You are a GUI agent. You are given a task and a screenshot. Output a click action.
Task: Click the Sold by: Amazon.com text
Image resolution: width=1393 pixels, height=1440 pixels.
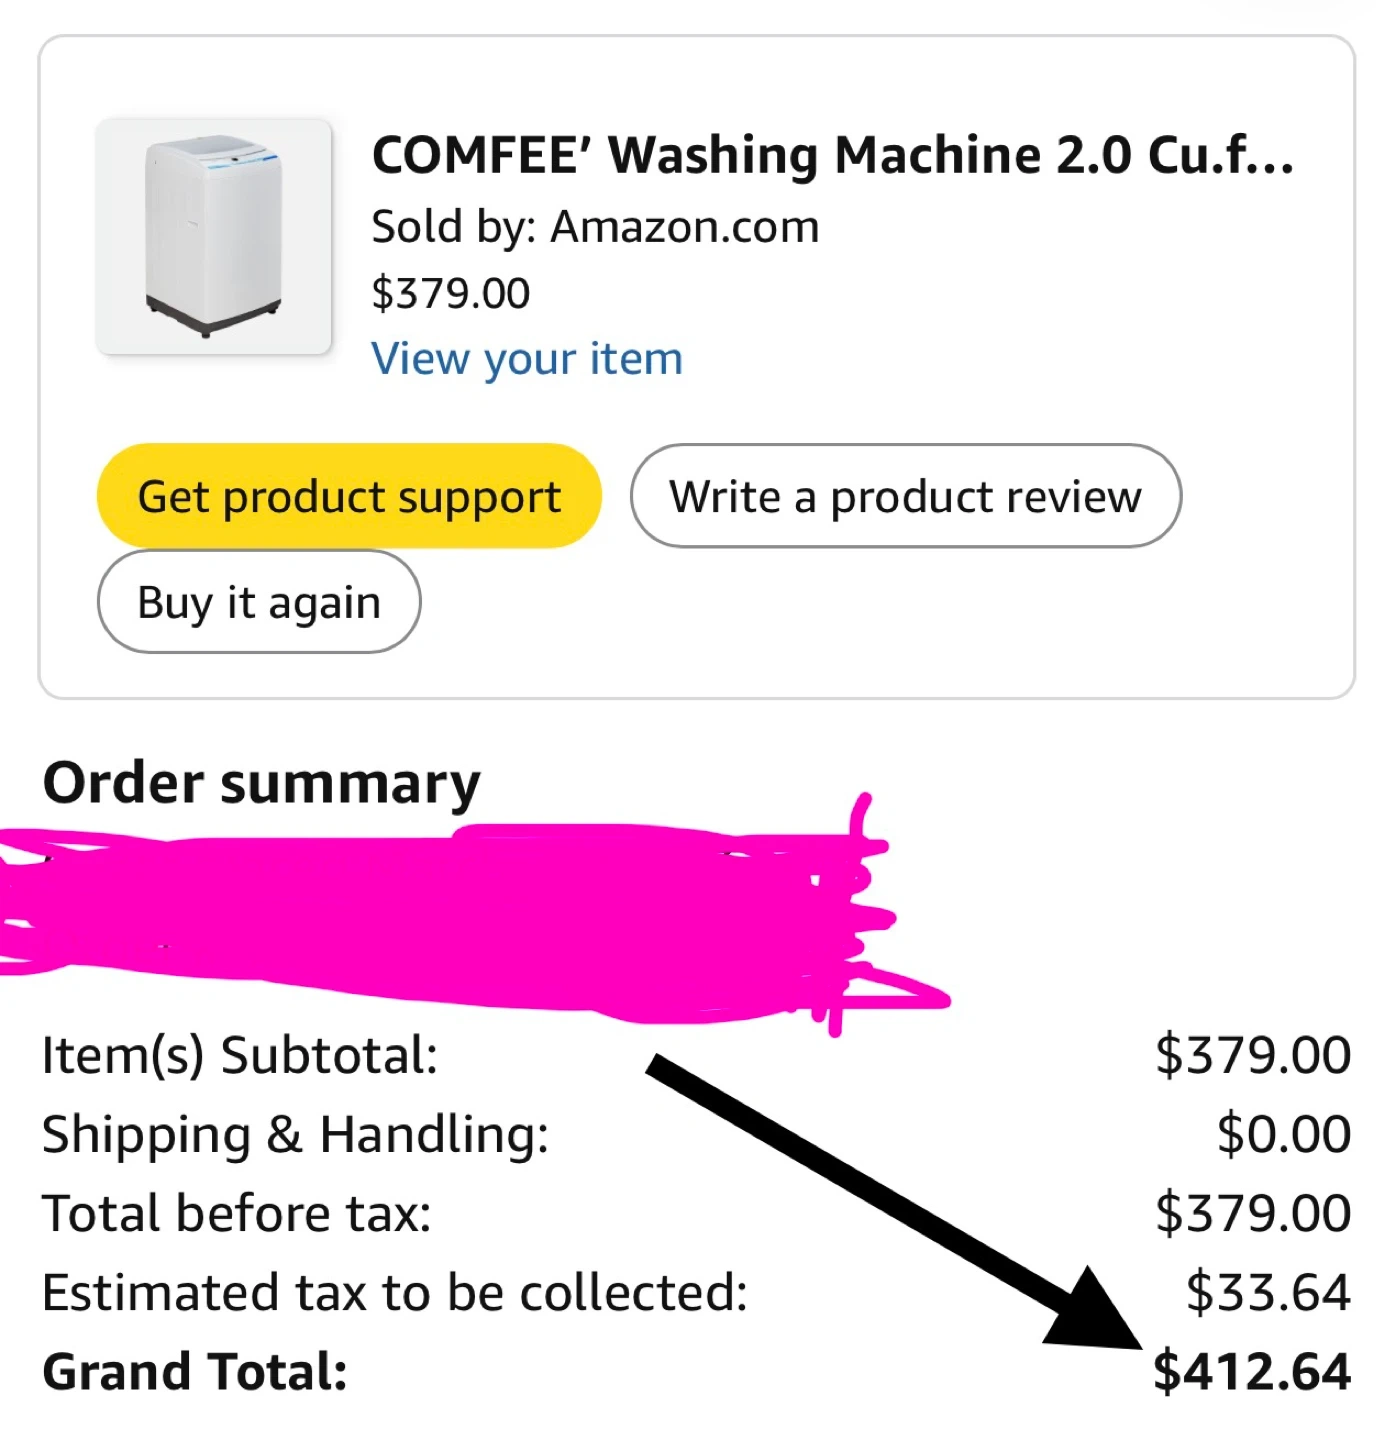click(595, 227)
